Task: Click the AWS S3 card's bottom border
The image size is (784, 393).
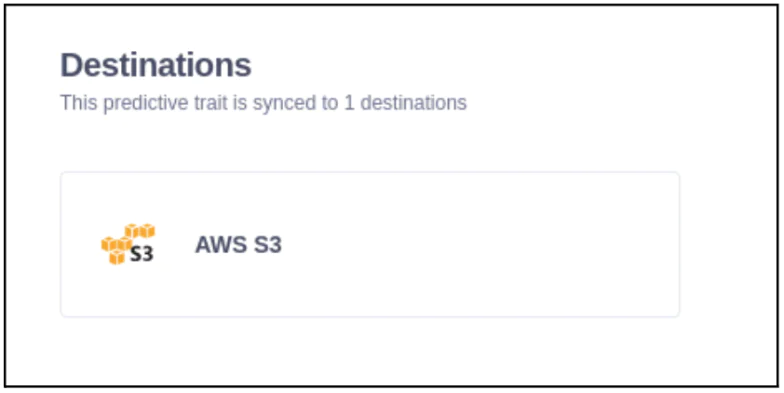Action: click(x=370, y=316)
